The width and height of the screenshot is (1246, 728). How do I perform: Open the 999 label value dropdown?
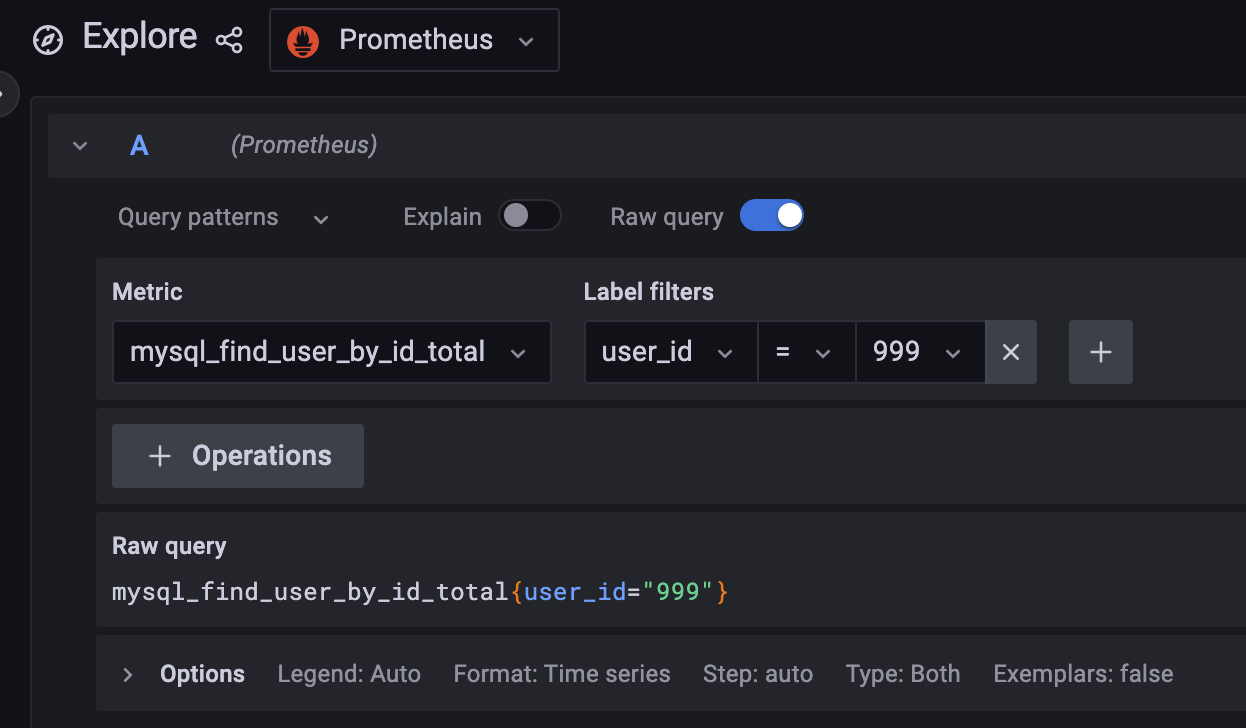920,352
